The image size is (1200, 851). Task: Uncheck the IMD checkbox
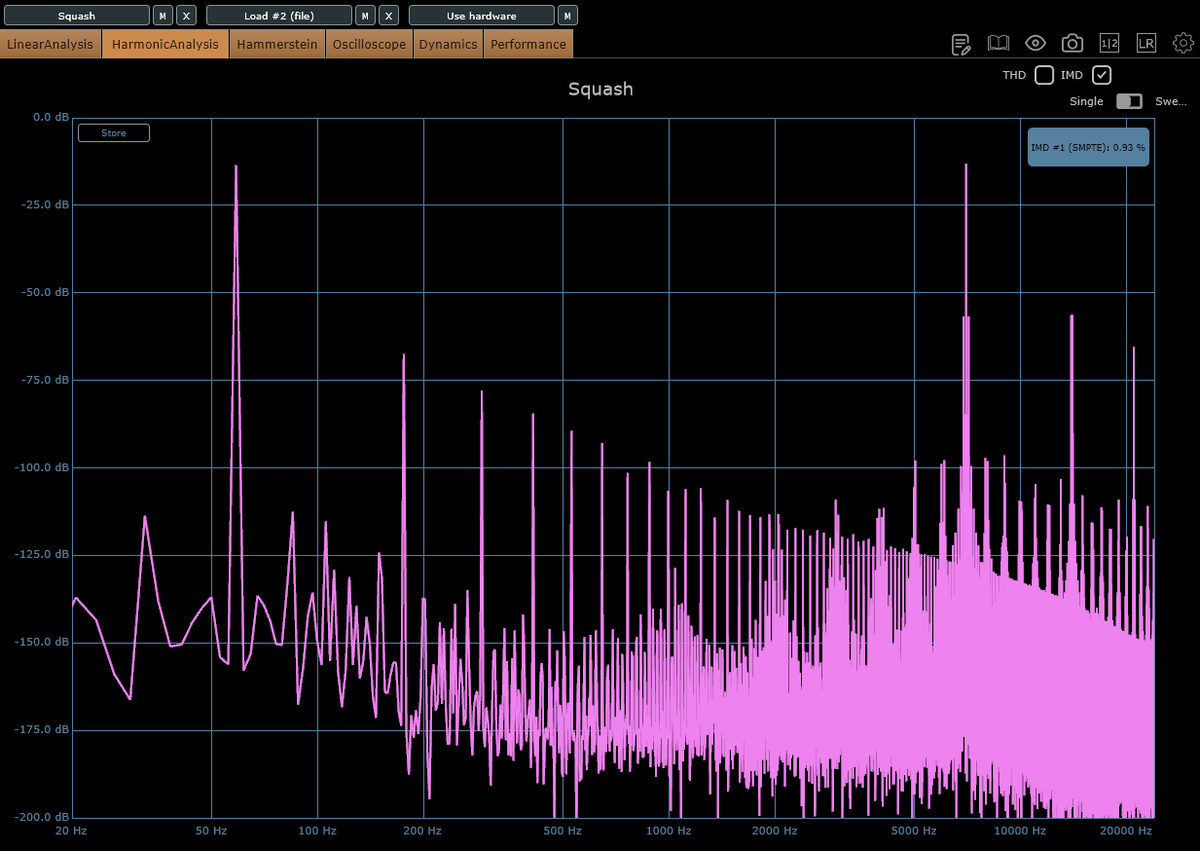coord(1102,75)
